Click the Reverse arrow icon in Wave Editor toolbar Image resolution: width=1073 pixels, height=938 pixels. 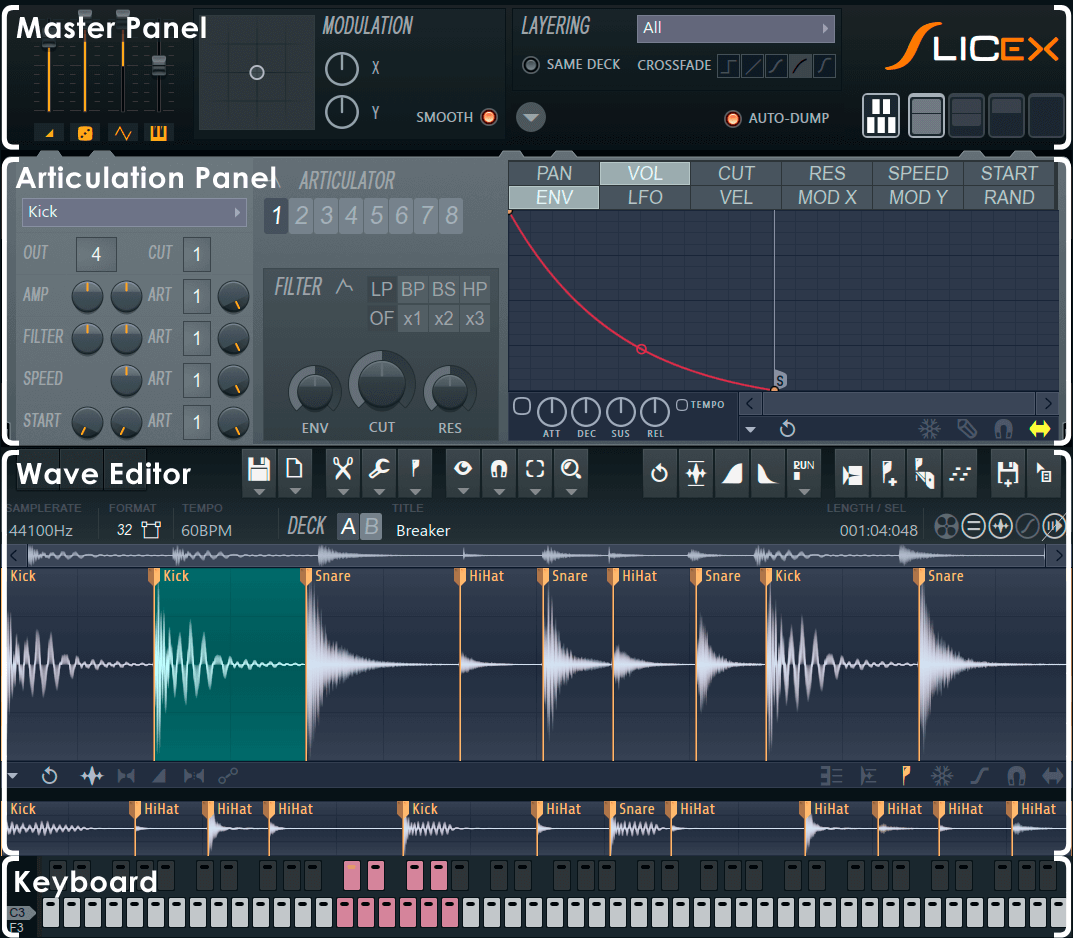click(x=659, y=473)
